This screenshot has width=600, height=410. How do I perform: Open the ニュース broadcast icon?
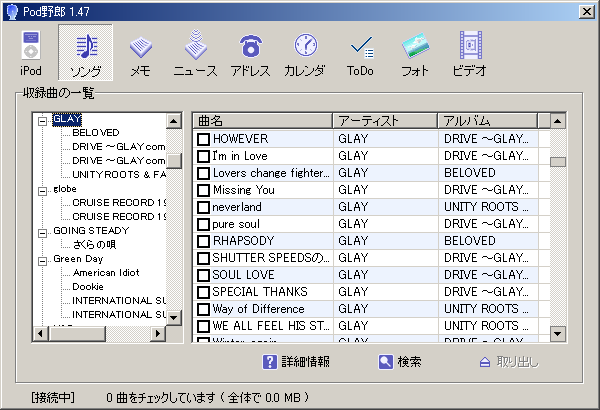pyautogui.click(x=196, y=45)
